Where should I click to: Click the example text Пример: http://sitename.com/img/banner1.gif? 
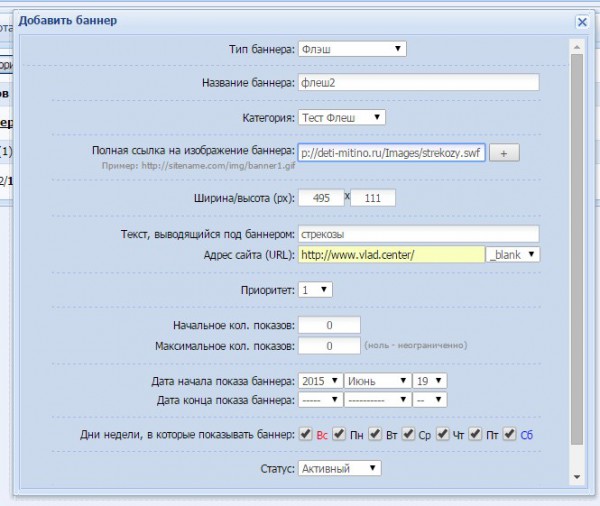(x=198, y=166)
